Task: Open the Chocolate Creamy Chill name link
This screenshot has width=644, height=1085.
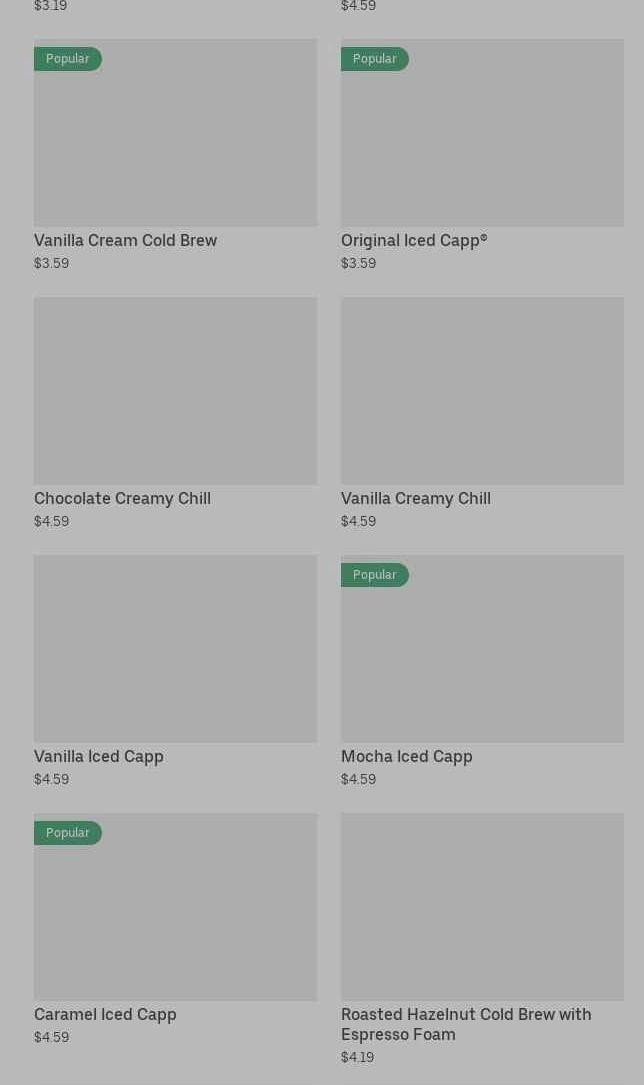Action: click(122, 498)
